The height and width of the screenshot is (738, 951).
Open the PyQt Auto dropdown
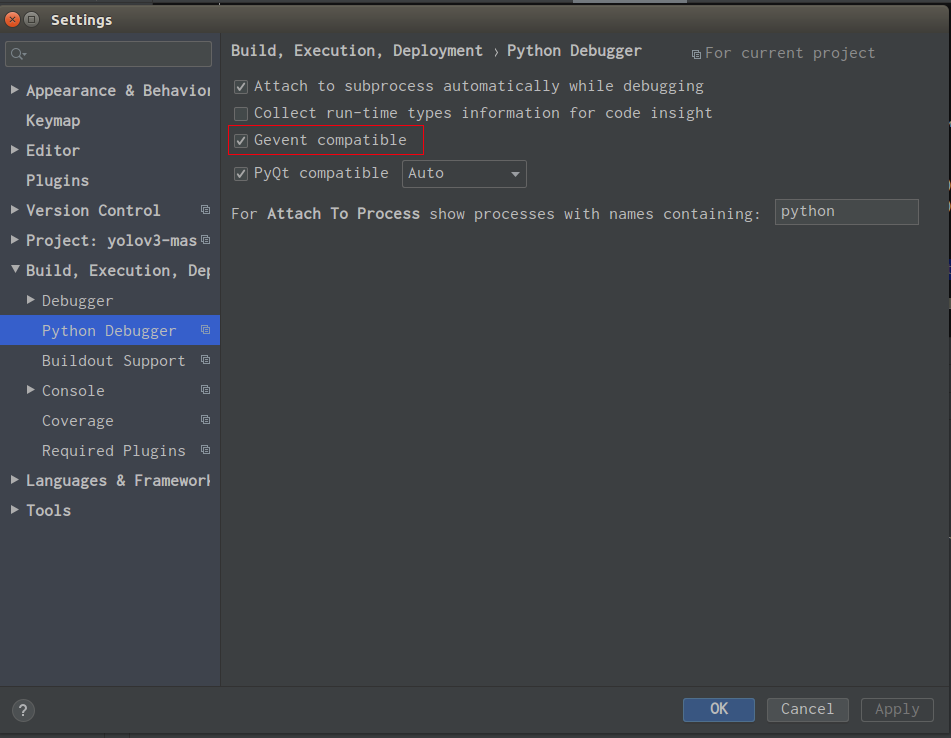point(464,174)
